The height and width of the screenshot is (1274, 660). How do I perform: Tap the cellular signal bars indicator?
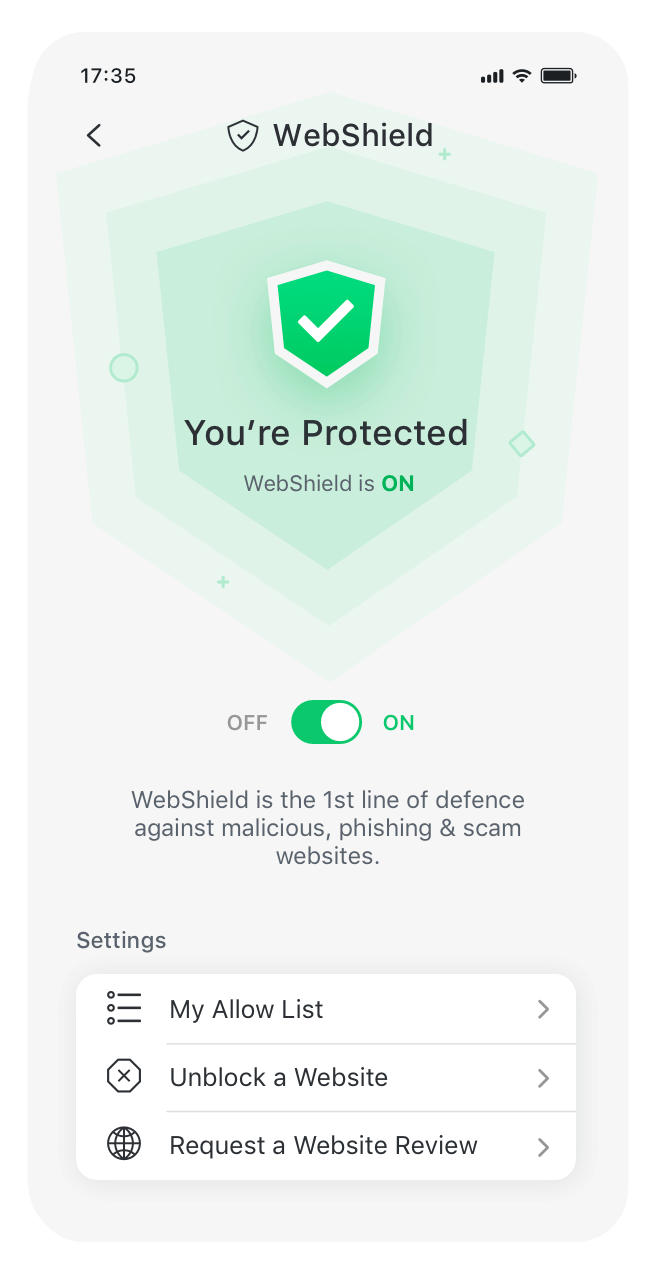coord(491,74)
